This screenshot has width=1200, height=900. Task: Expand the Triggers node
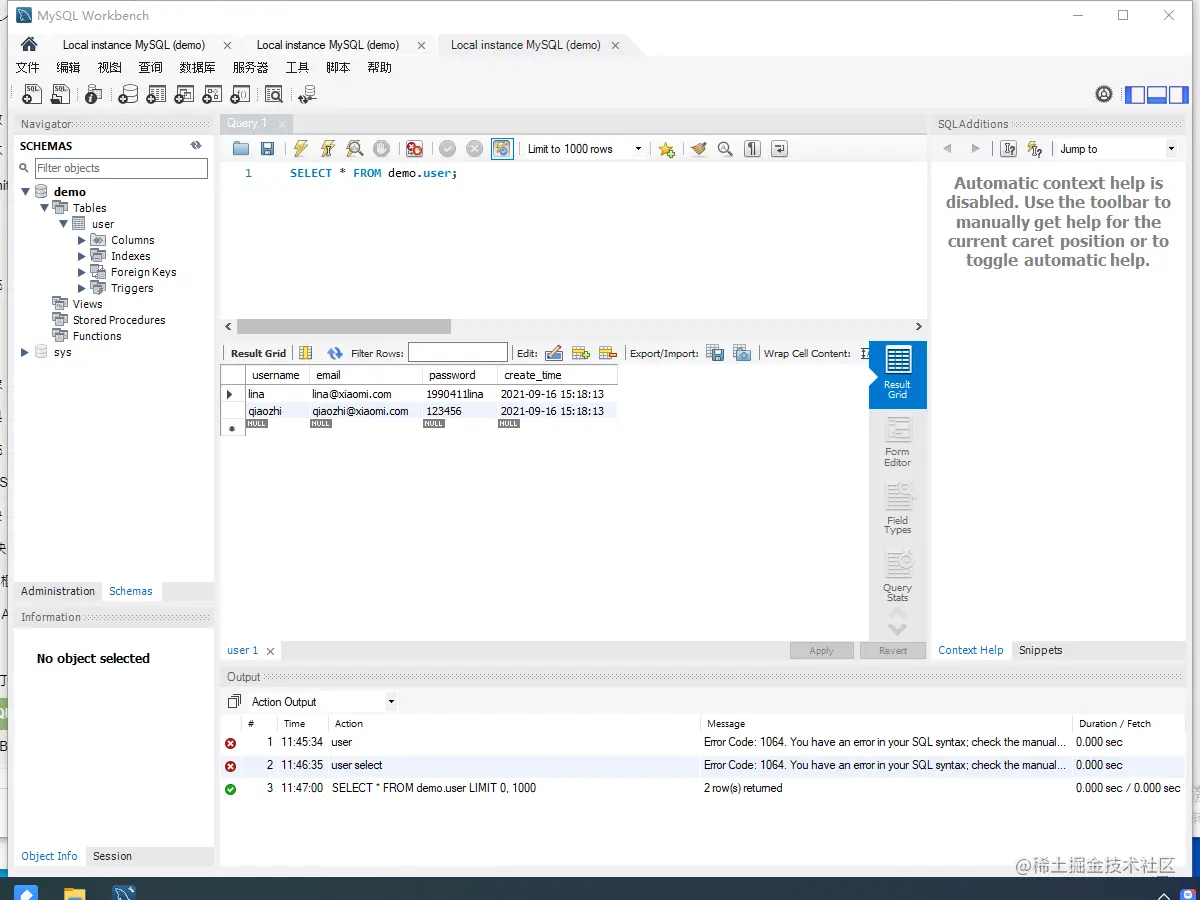pos(82,288)
